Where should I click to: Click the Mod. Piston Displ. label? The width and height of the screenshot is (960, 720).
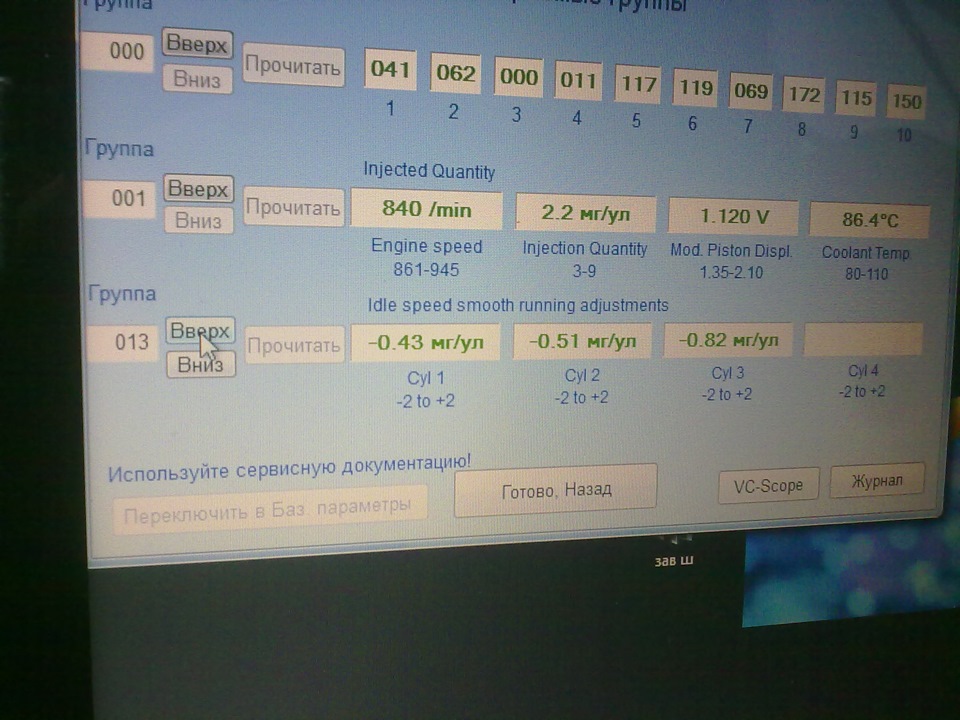(x=731, y=251)
